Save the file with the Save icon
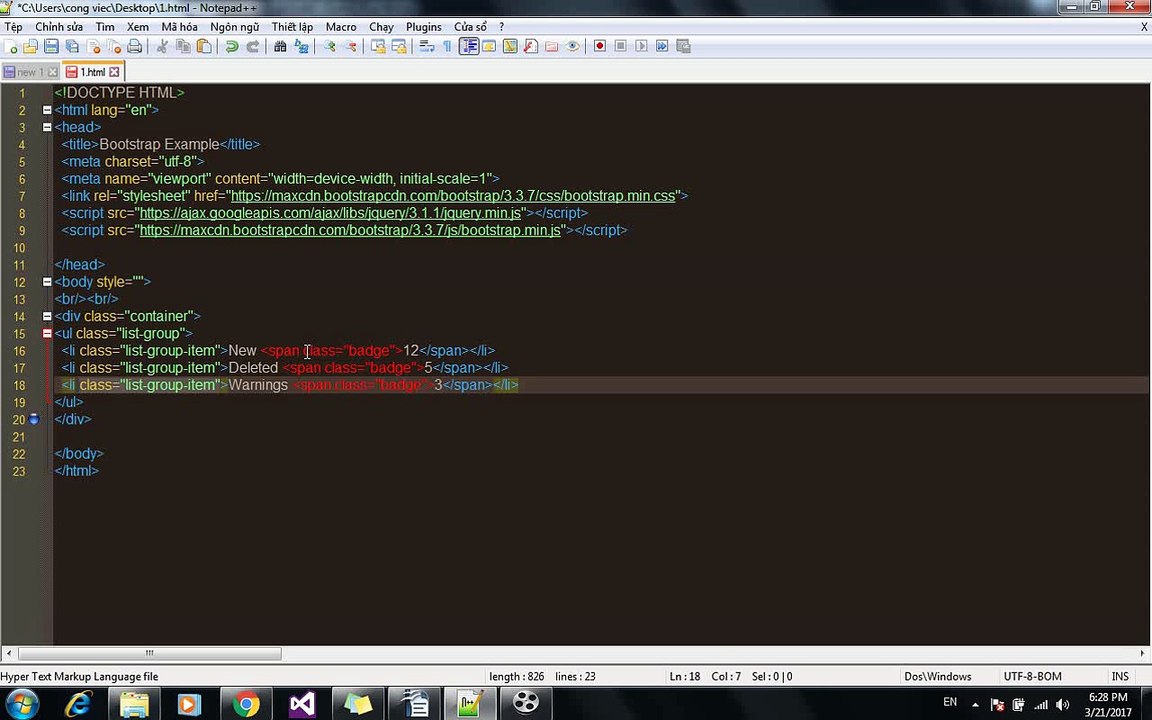The height and width of the screenshot is (720, 1152). click(51, 46)
